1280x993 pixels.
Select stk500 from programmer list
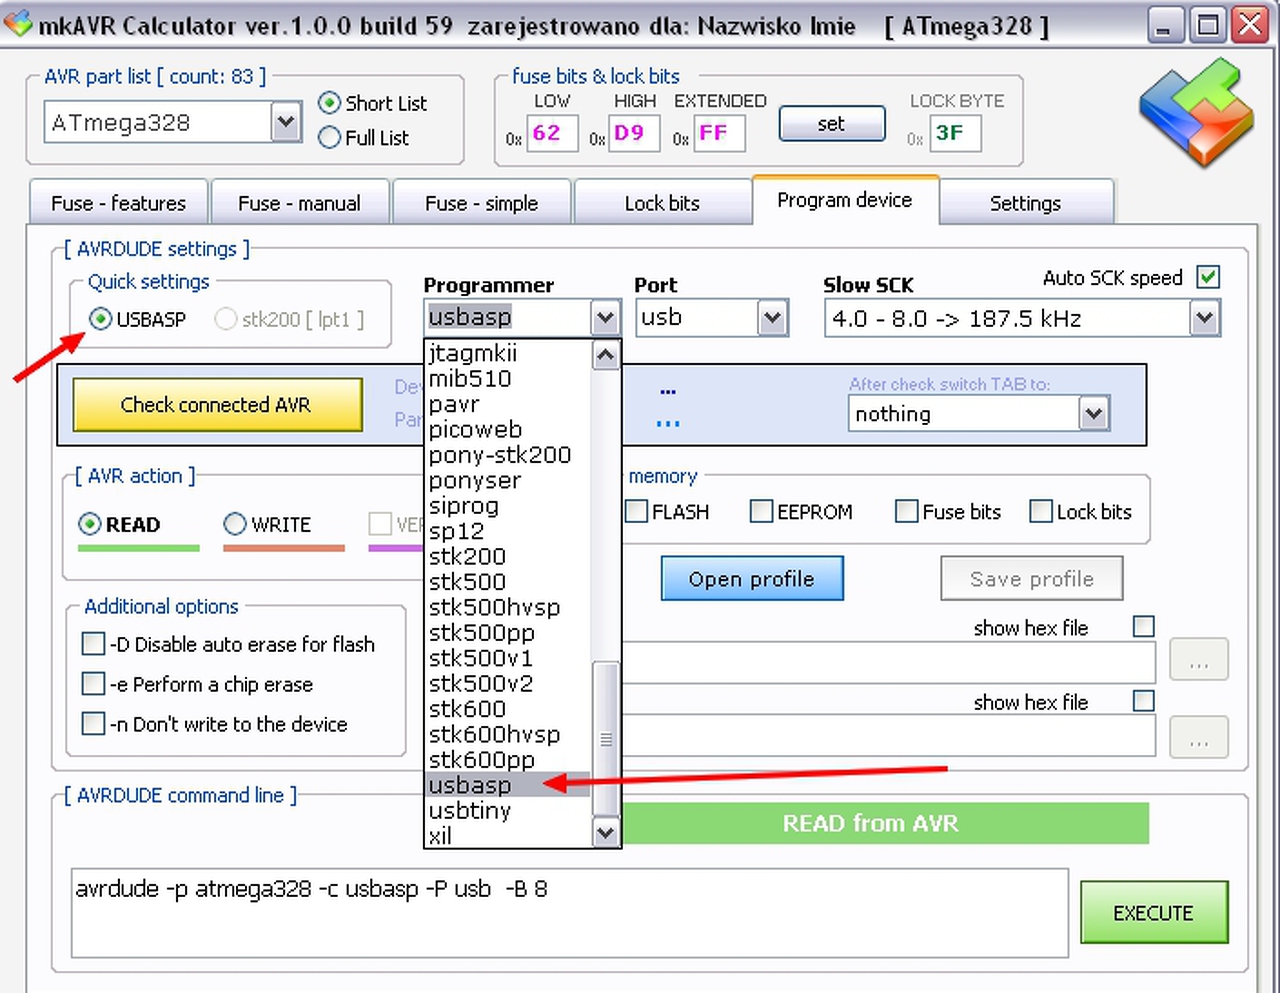pos(508,582)
